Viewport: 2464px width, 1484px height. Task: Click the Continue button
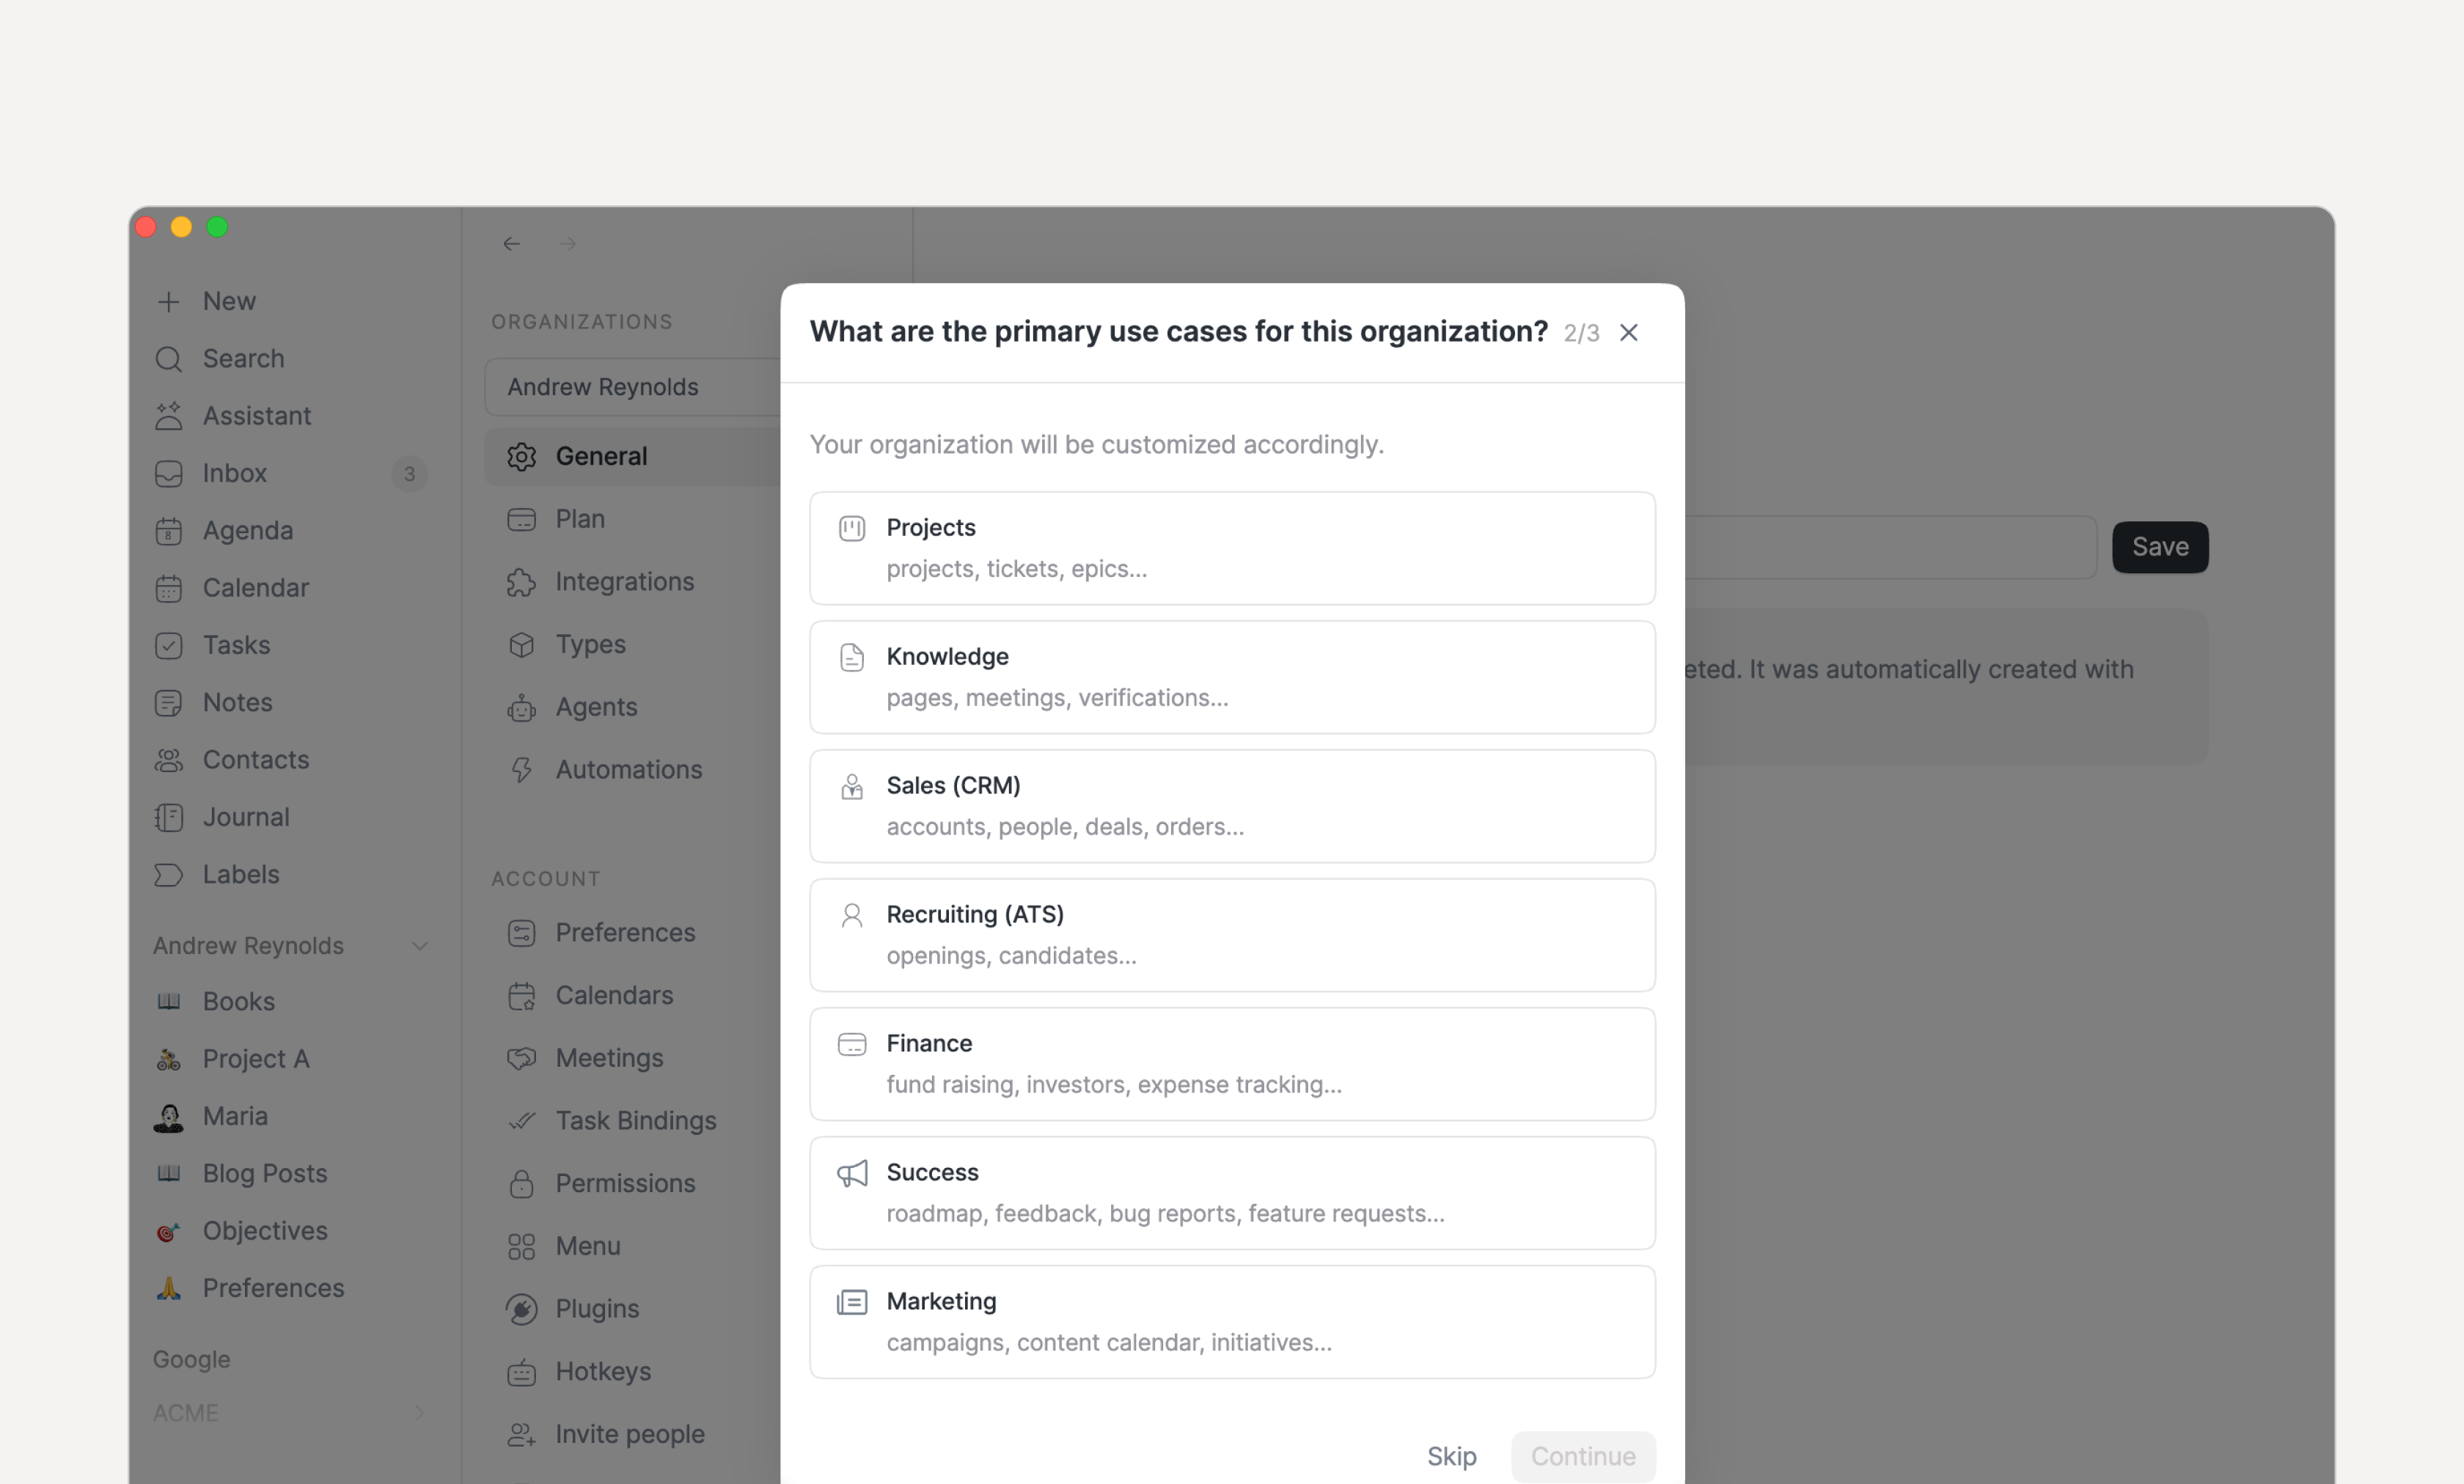[x=1583, y=1456]
